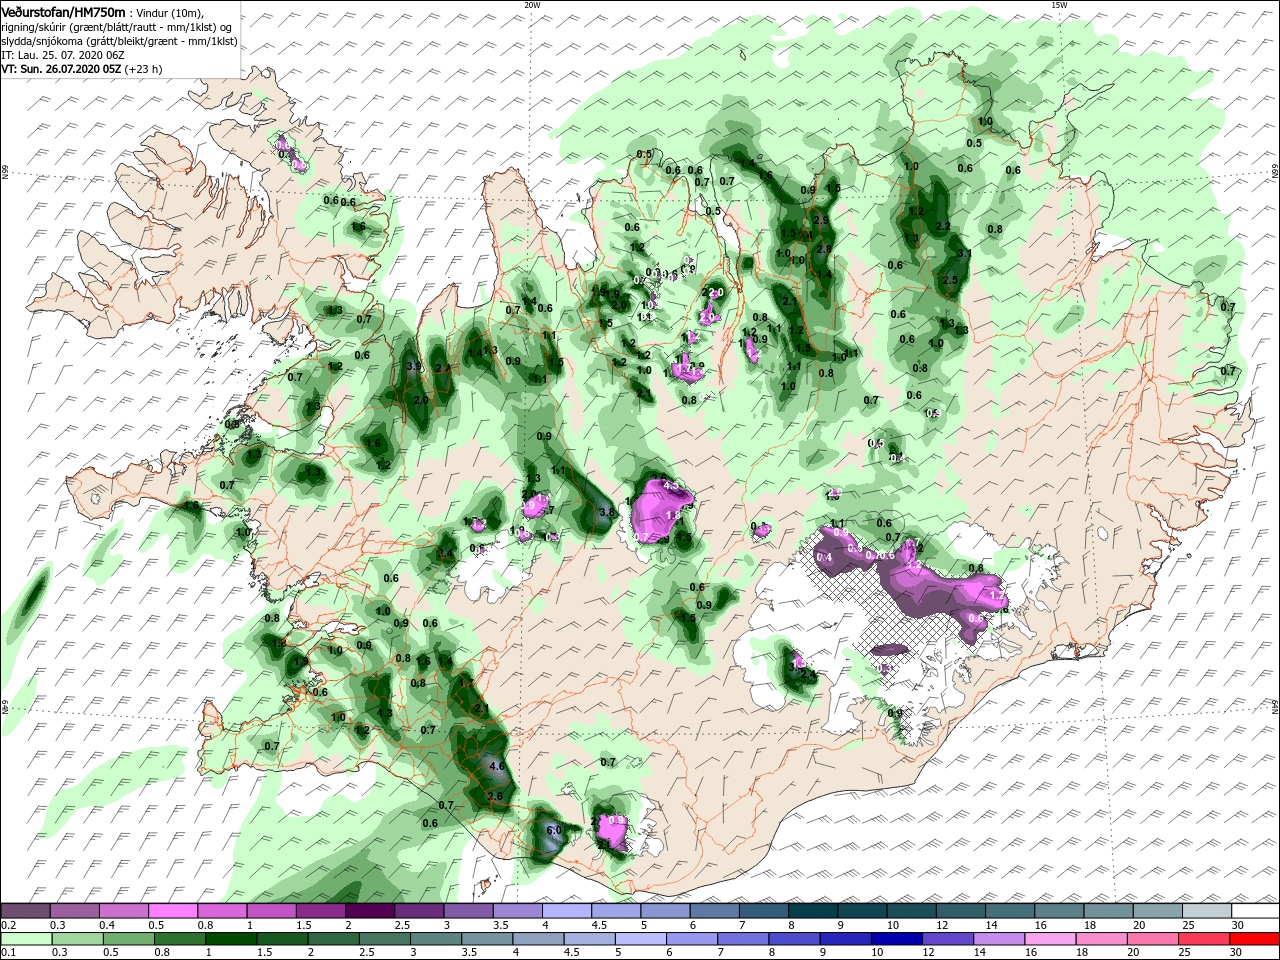This screenshot has height=960, width=1280.
Task: Click the dark green rain swatch between 1 and 1.5
Action: pyautogui.click(x=231, y=939)
